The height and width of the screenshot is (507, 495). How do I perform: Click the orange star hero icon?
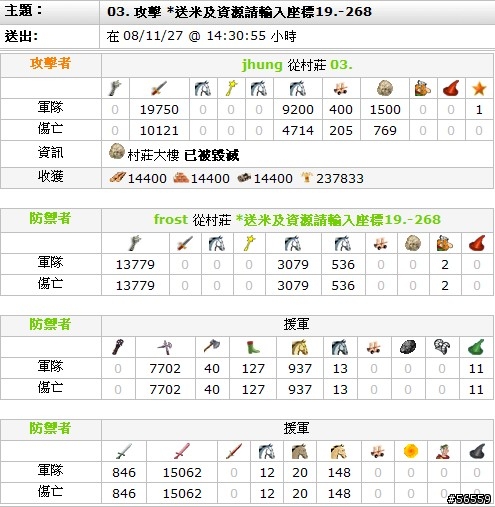(x=479, y=89)
